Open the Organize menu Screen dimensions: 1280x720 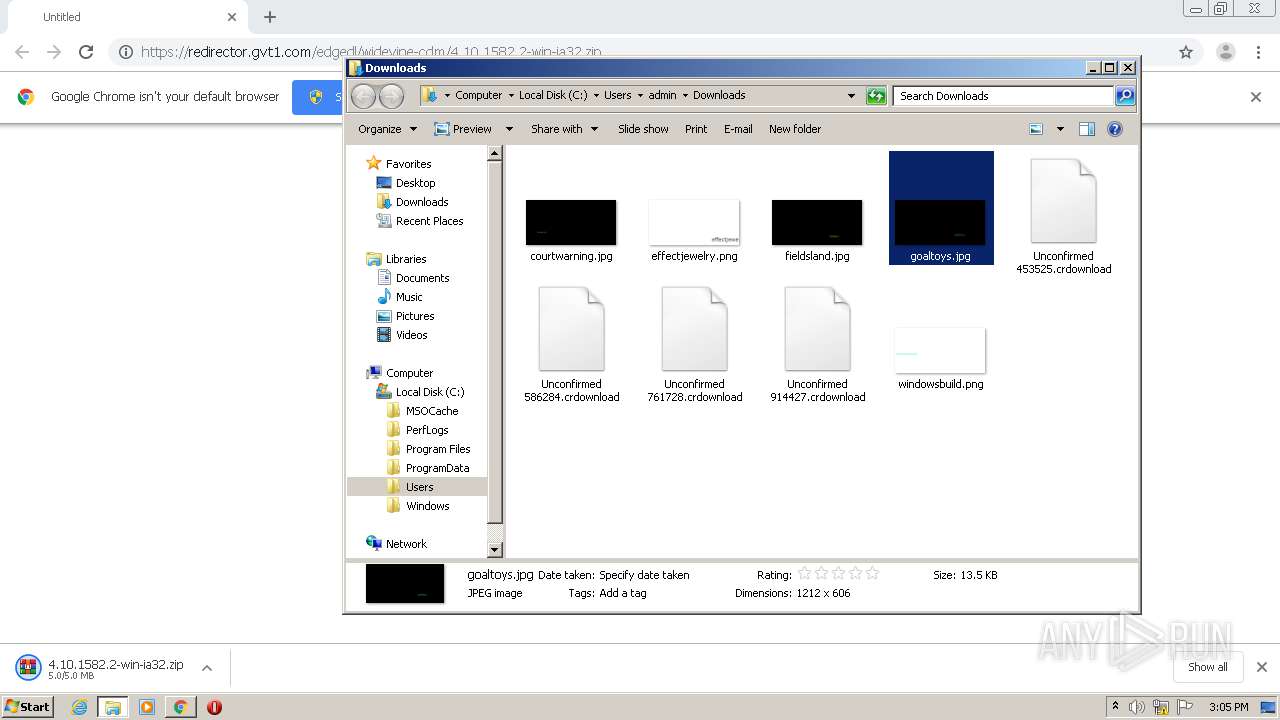coord(386,129)
